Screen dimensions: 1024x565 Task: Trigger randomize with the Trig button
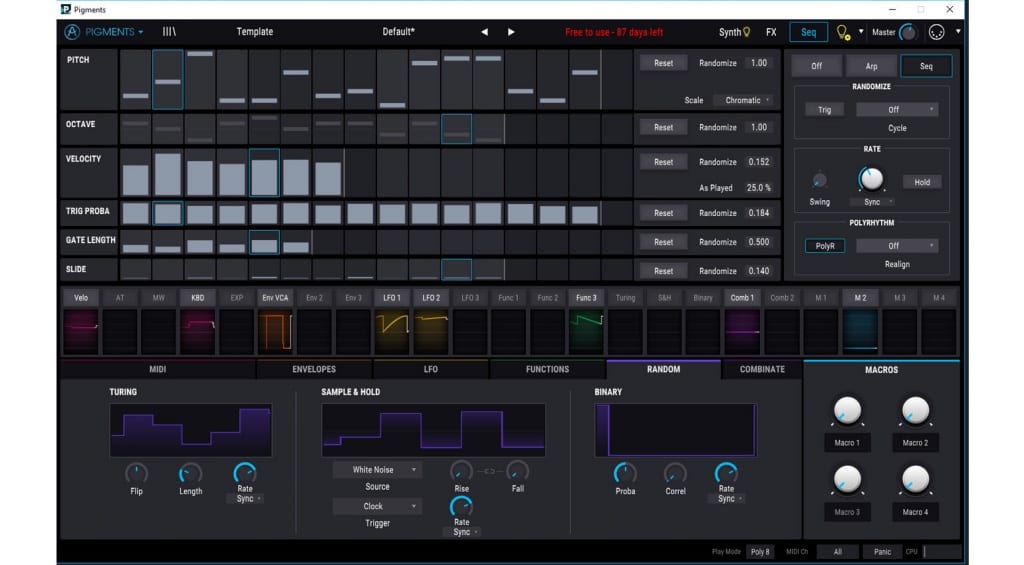[824, 110]
